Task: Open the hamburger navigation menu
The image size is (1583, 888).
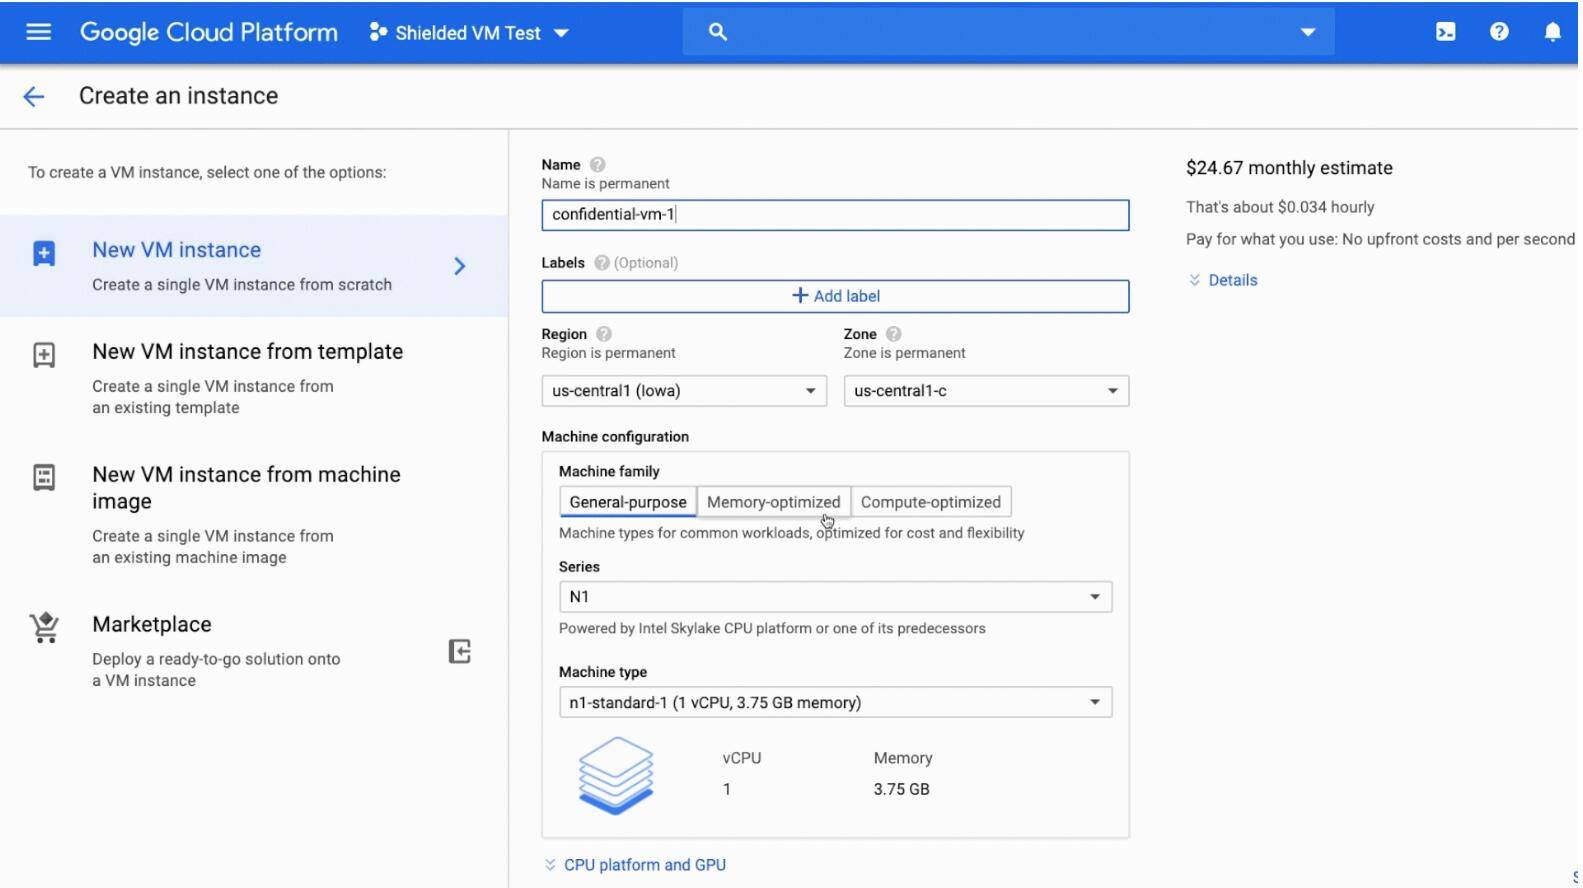Action: click(x=38, y=32)
